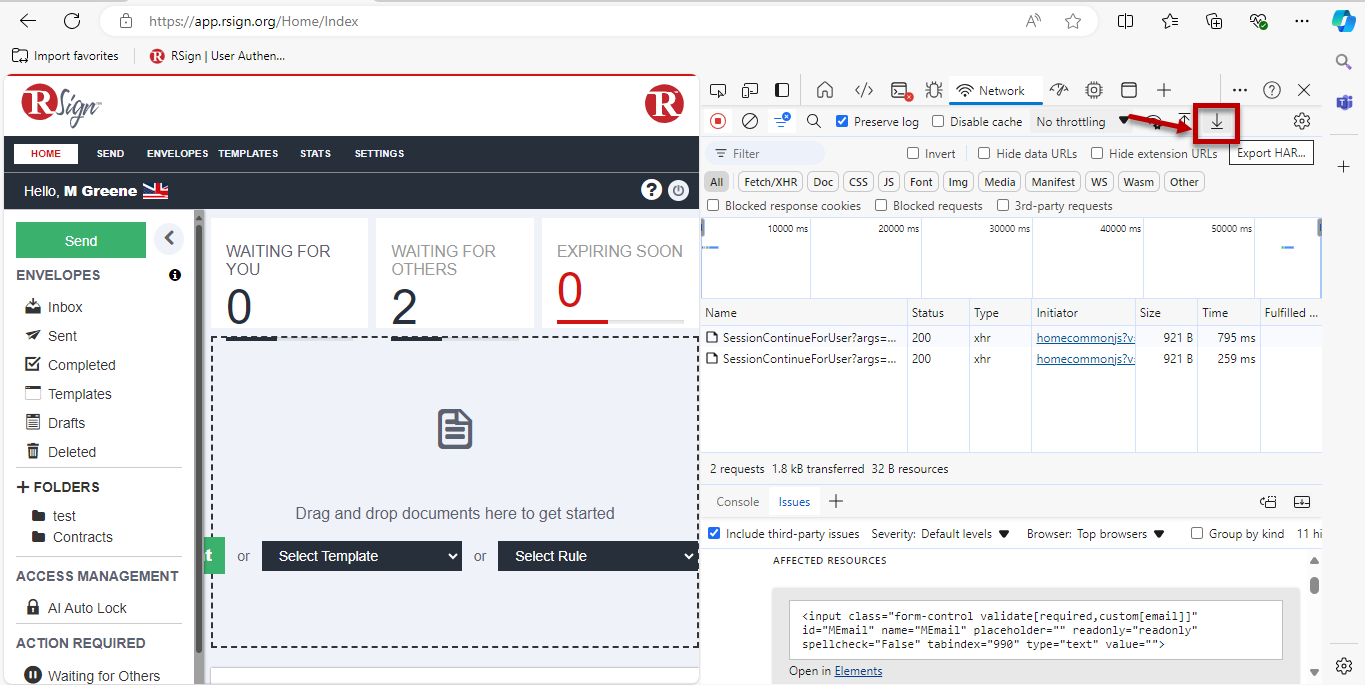Open Network settings gear
The image size is (1365, 685).
(1301, 121)
